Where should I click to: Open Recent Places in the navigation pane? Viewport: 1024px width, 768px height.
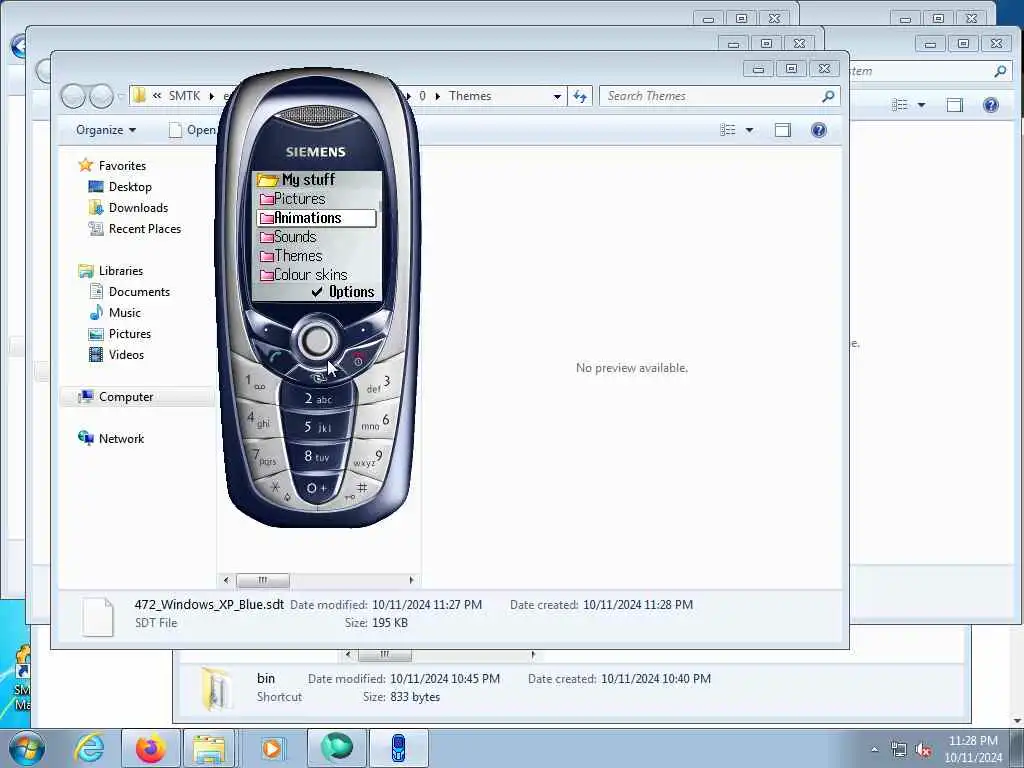[144, 229]
